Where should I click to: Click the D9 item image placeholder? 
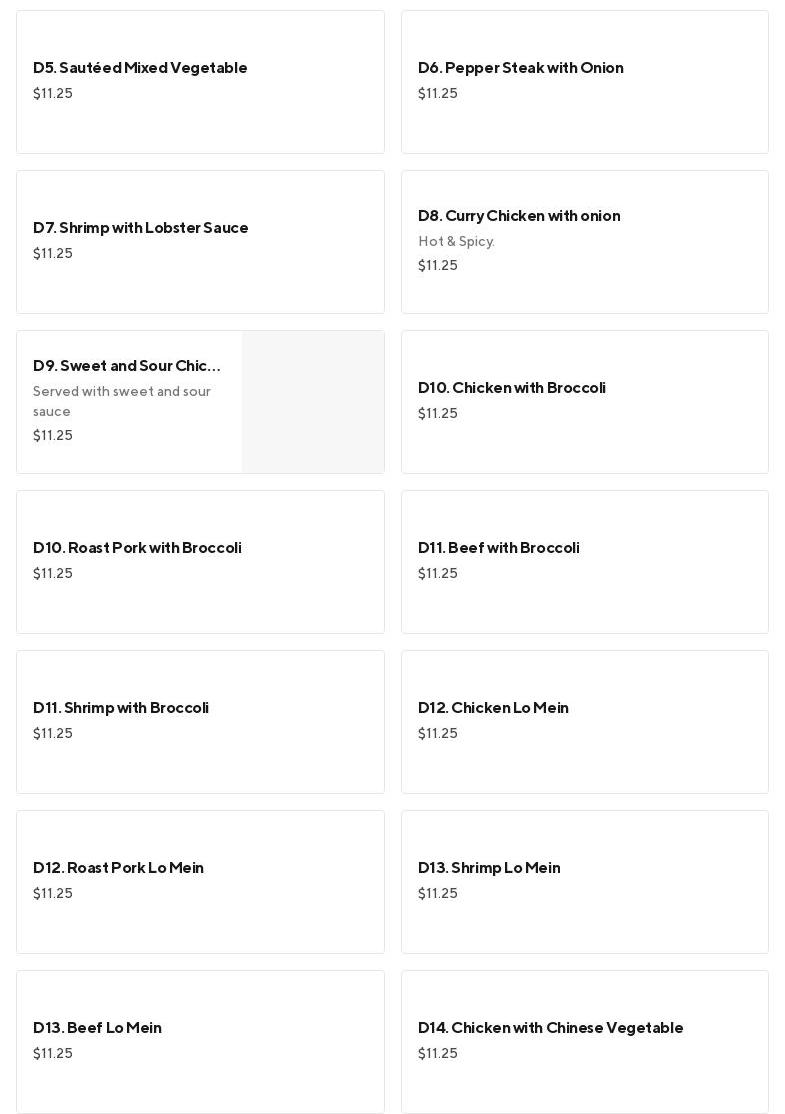tap(313, 402)
